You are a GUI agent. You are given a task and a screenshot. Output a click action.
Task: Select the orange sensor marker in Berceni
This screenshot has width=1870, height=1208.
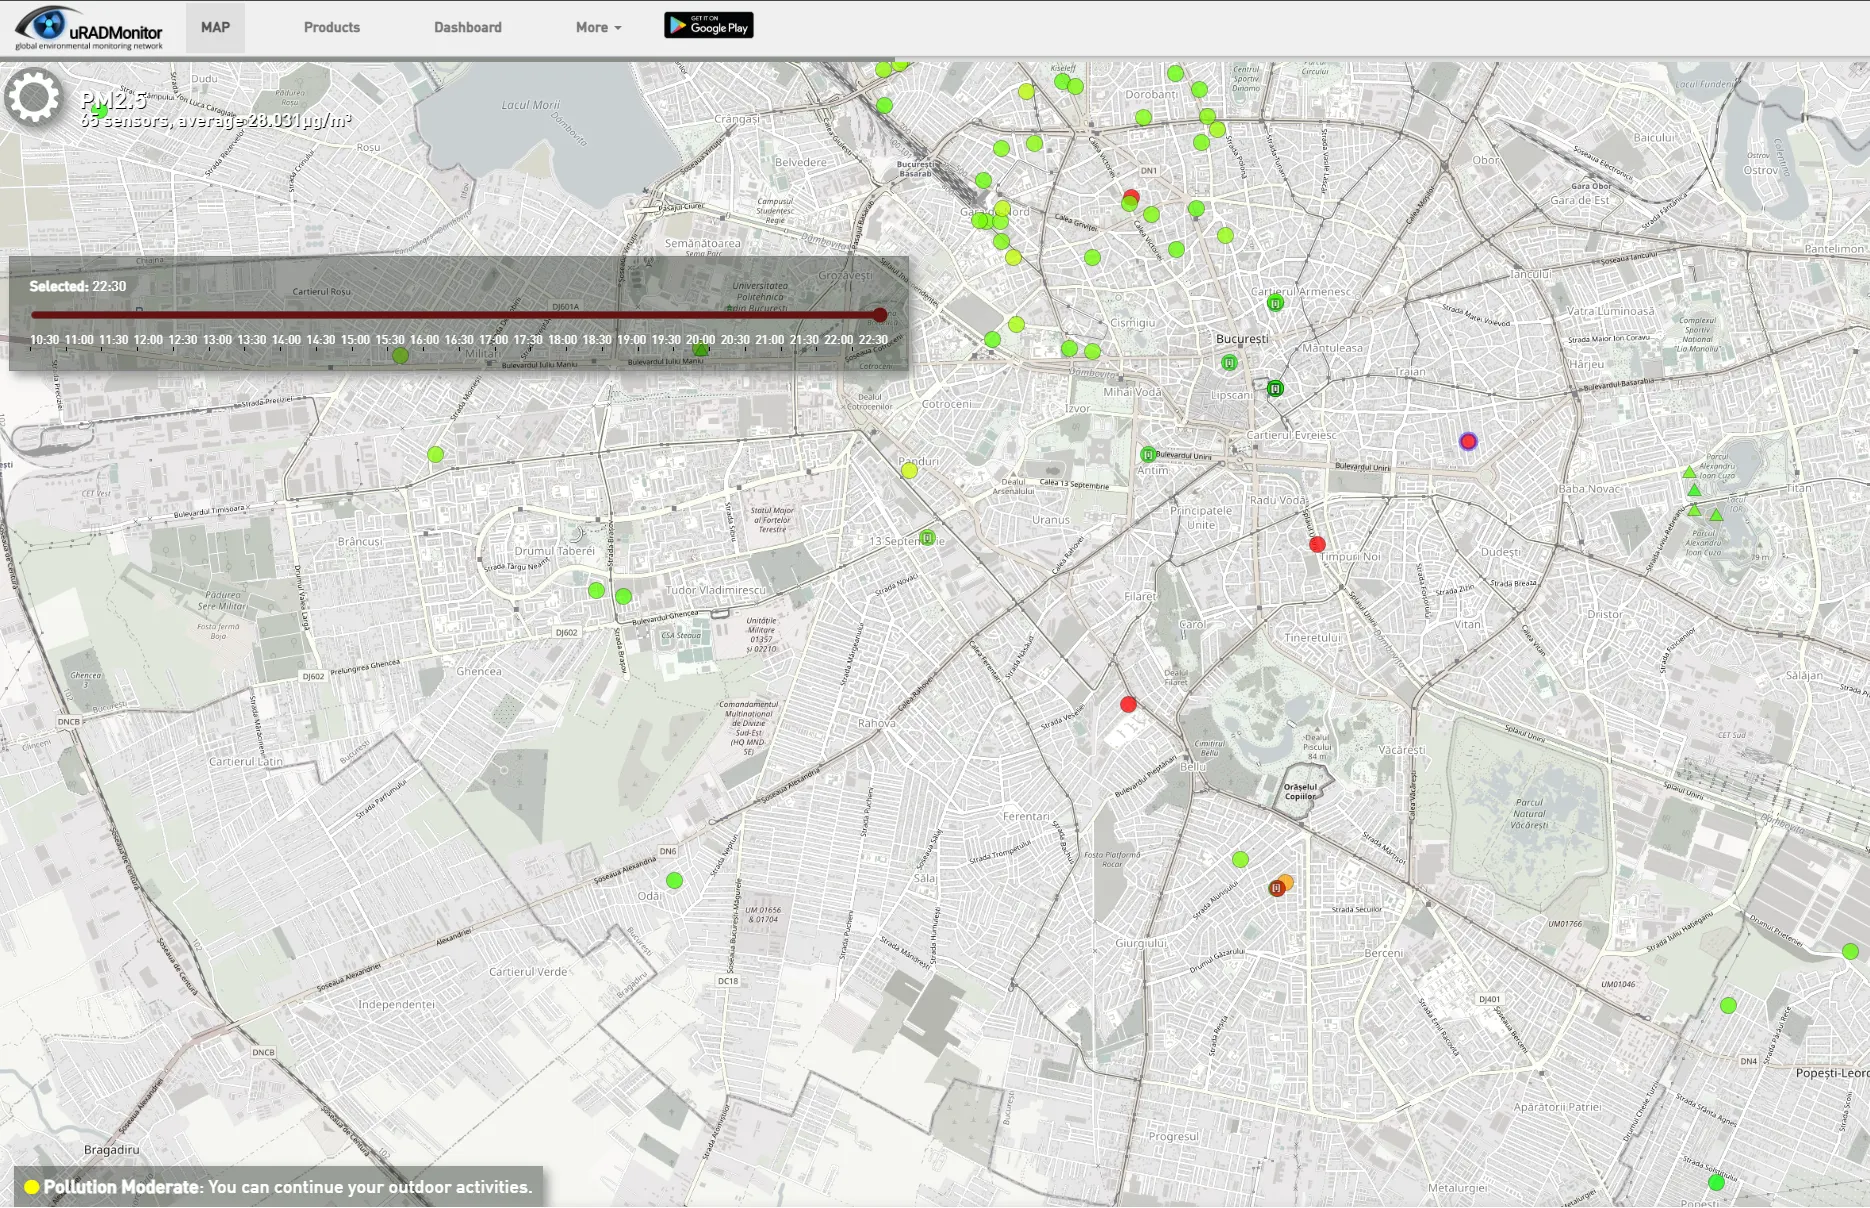[1286, 882]
